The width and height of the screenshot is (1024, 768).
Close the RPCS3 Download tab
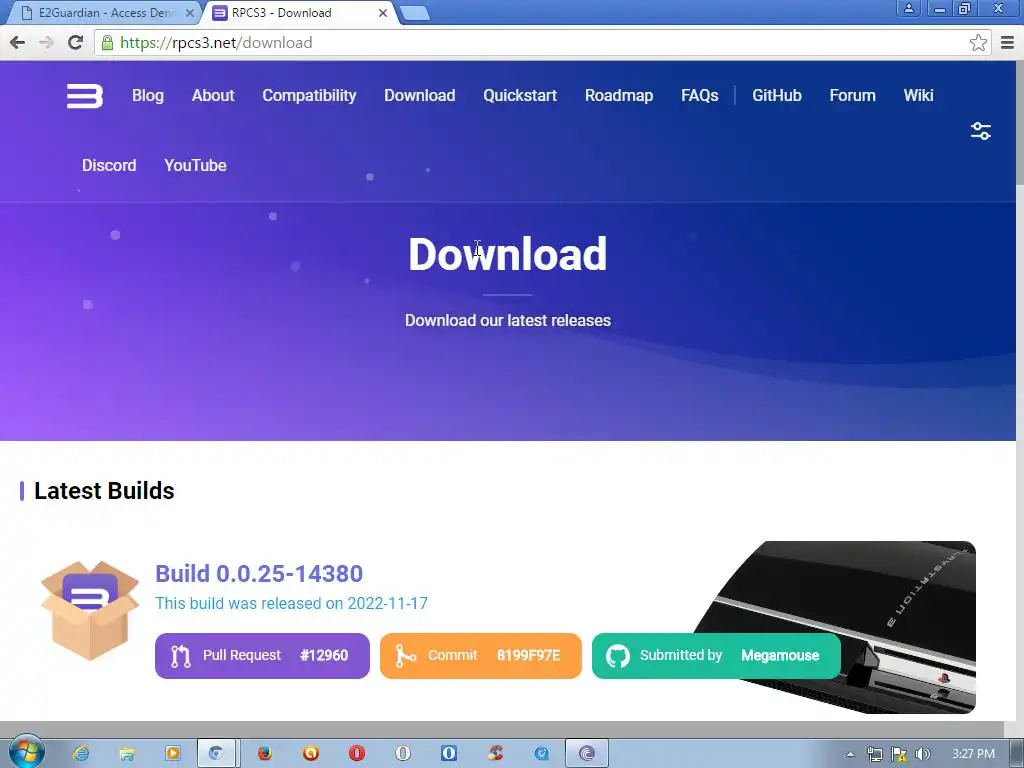(383, 13)
